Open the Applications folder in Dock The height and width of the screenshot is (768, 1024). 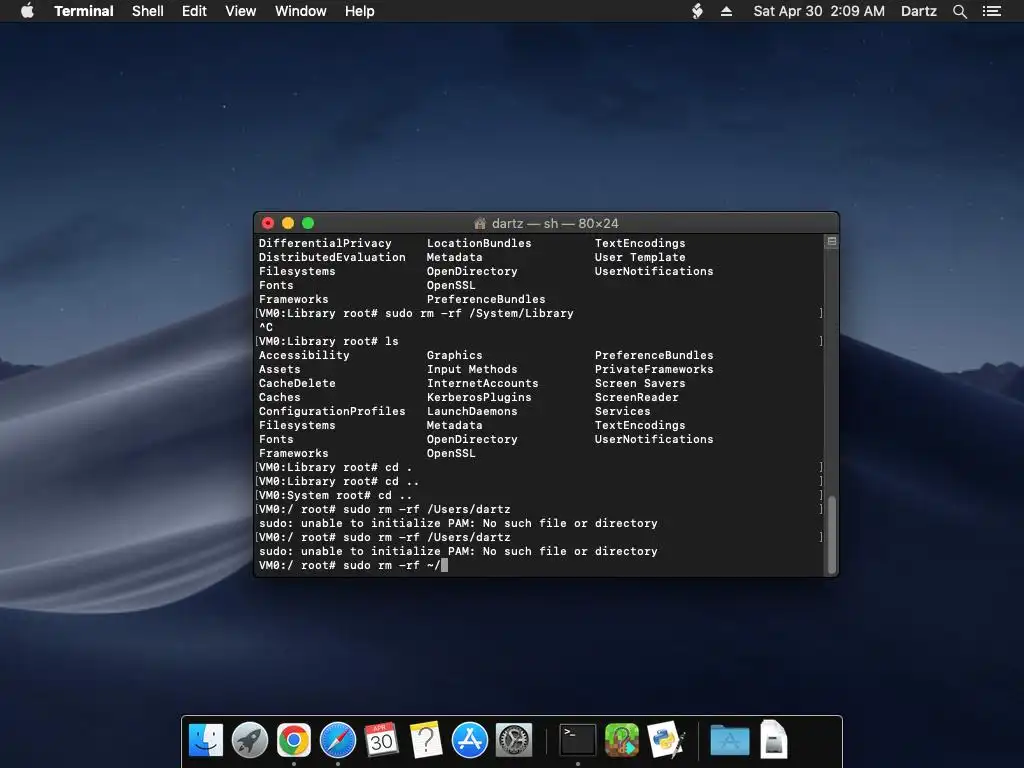729,740
